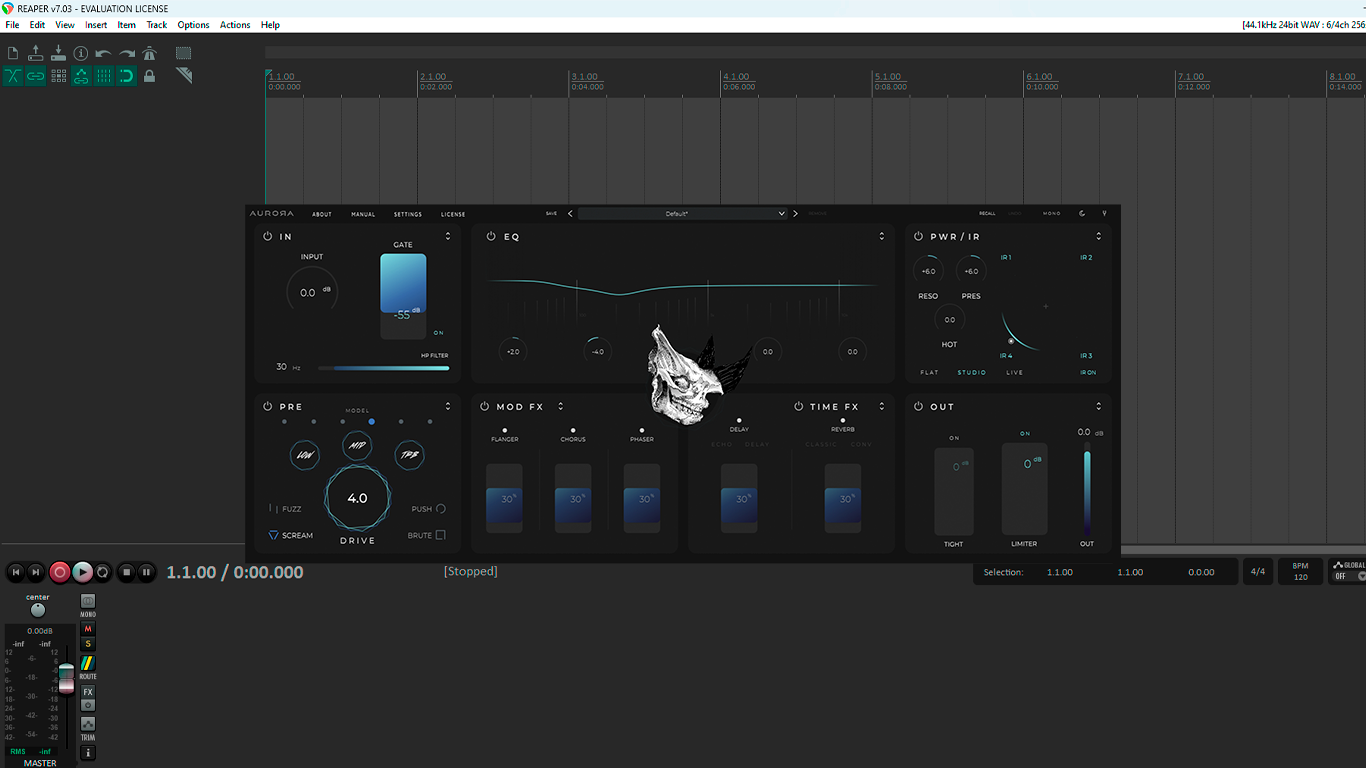The image size is (1366, 768).
Task: Solo the master track with S button
Action: pos(88,644)
